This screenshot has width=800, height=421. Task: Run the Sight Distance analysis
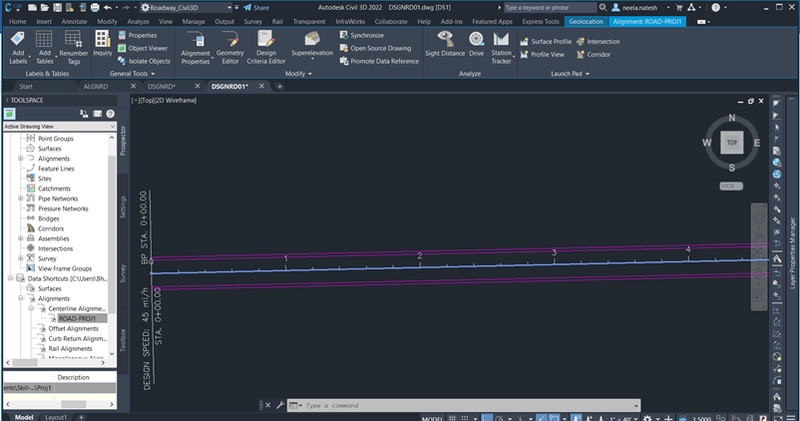[x=445, y=44]
